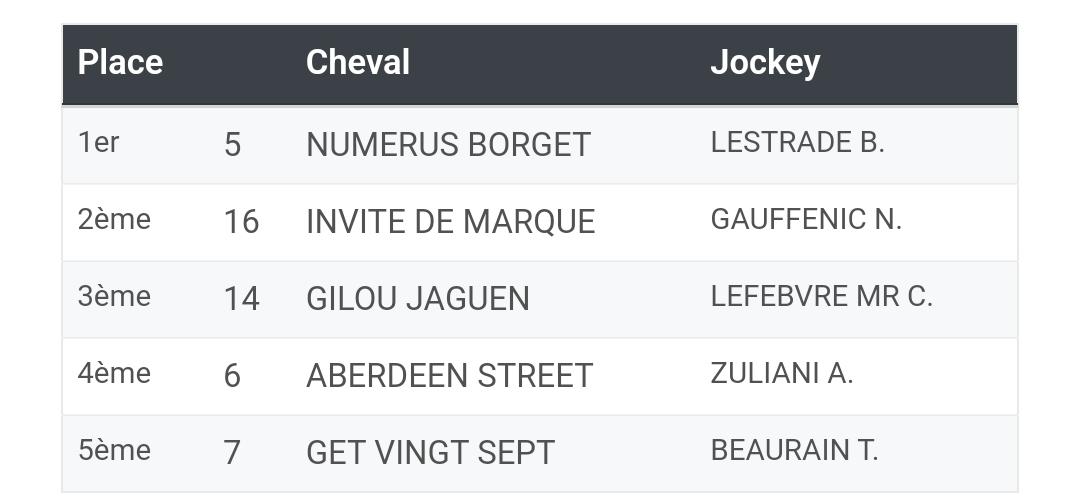Screen dimensions: 1080x499
Task: Click the Jockey column header
Action: pyautogui.click(x=765, y=63)
